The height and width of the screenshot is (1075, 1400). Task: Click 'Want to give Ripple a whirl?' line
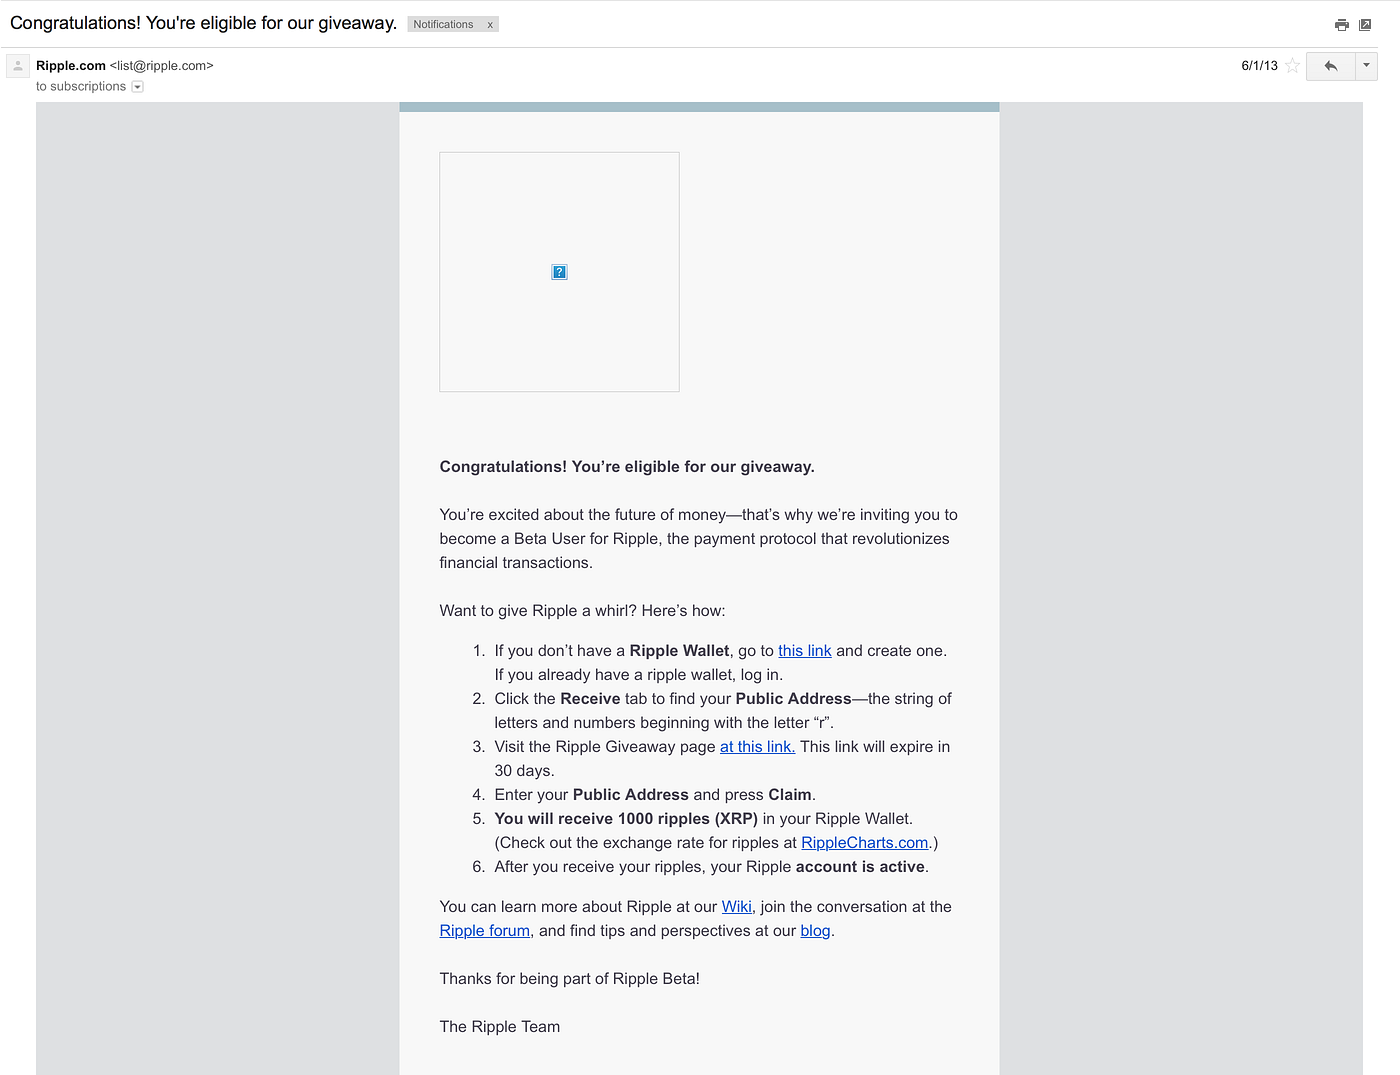tap(583, 611)
